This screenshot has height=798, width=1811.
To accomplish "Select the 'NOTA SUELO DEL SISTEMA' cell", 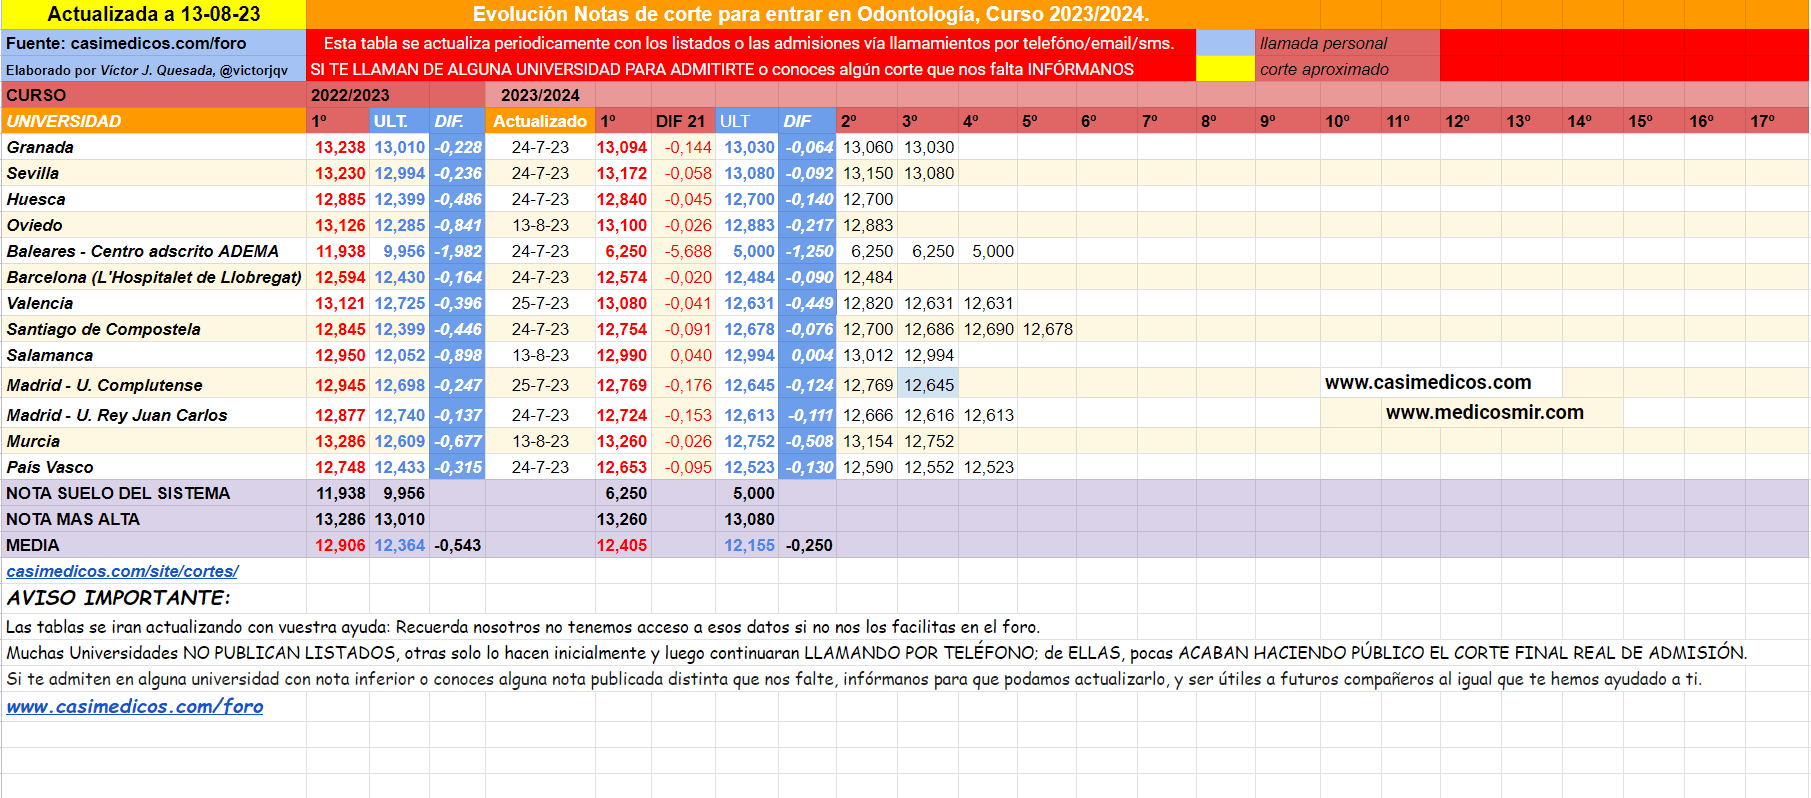I will [154, 493].
